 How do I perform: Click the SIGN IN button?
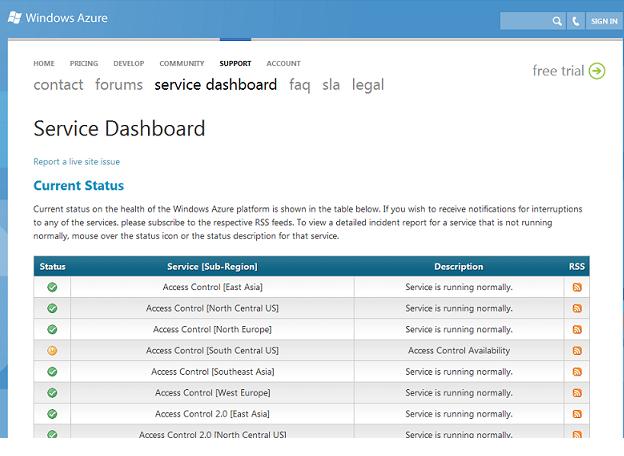click(604, 21)
